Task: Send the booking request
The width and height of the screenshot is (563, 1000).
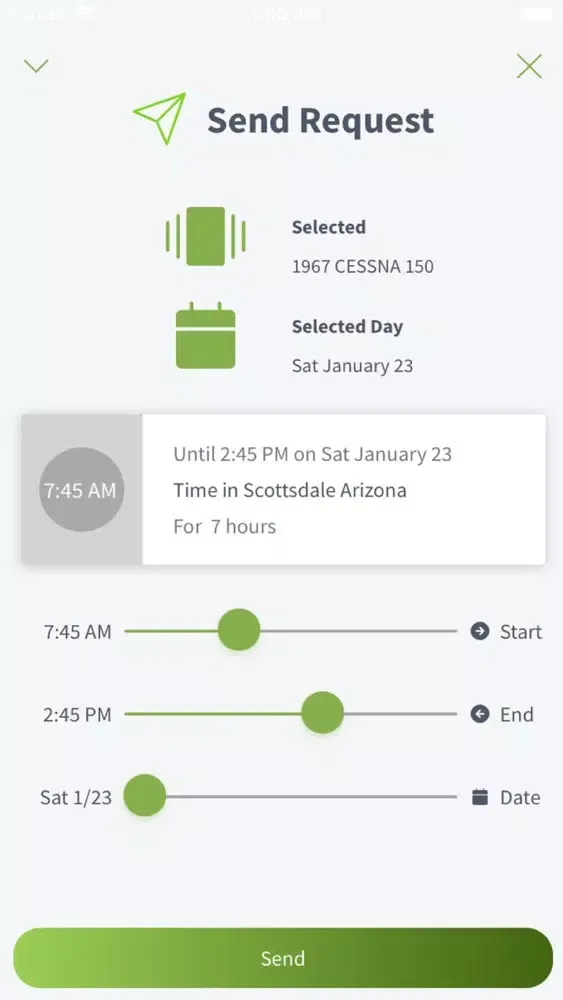Action: [x=282, y=958]
